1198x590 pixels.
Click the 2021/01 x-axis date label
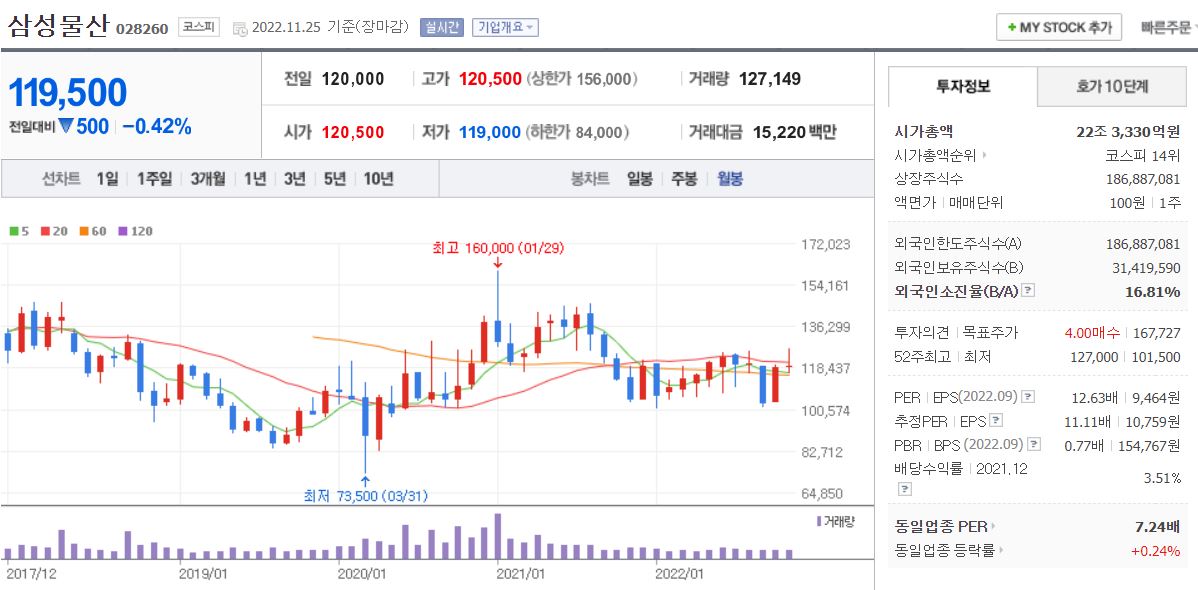(521, 573)
